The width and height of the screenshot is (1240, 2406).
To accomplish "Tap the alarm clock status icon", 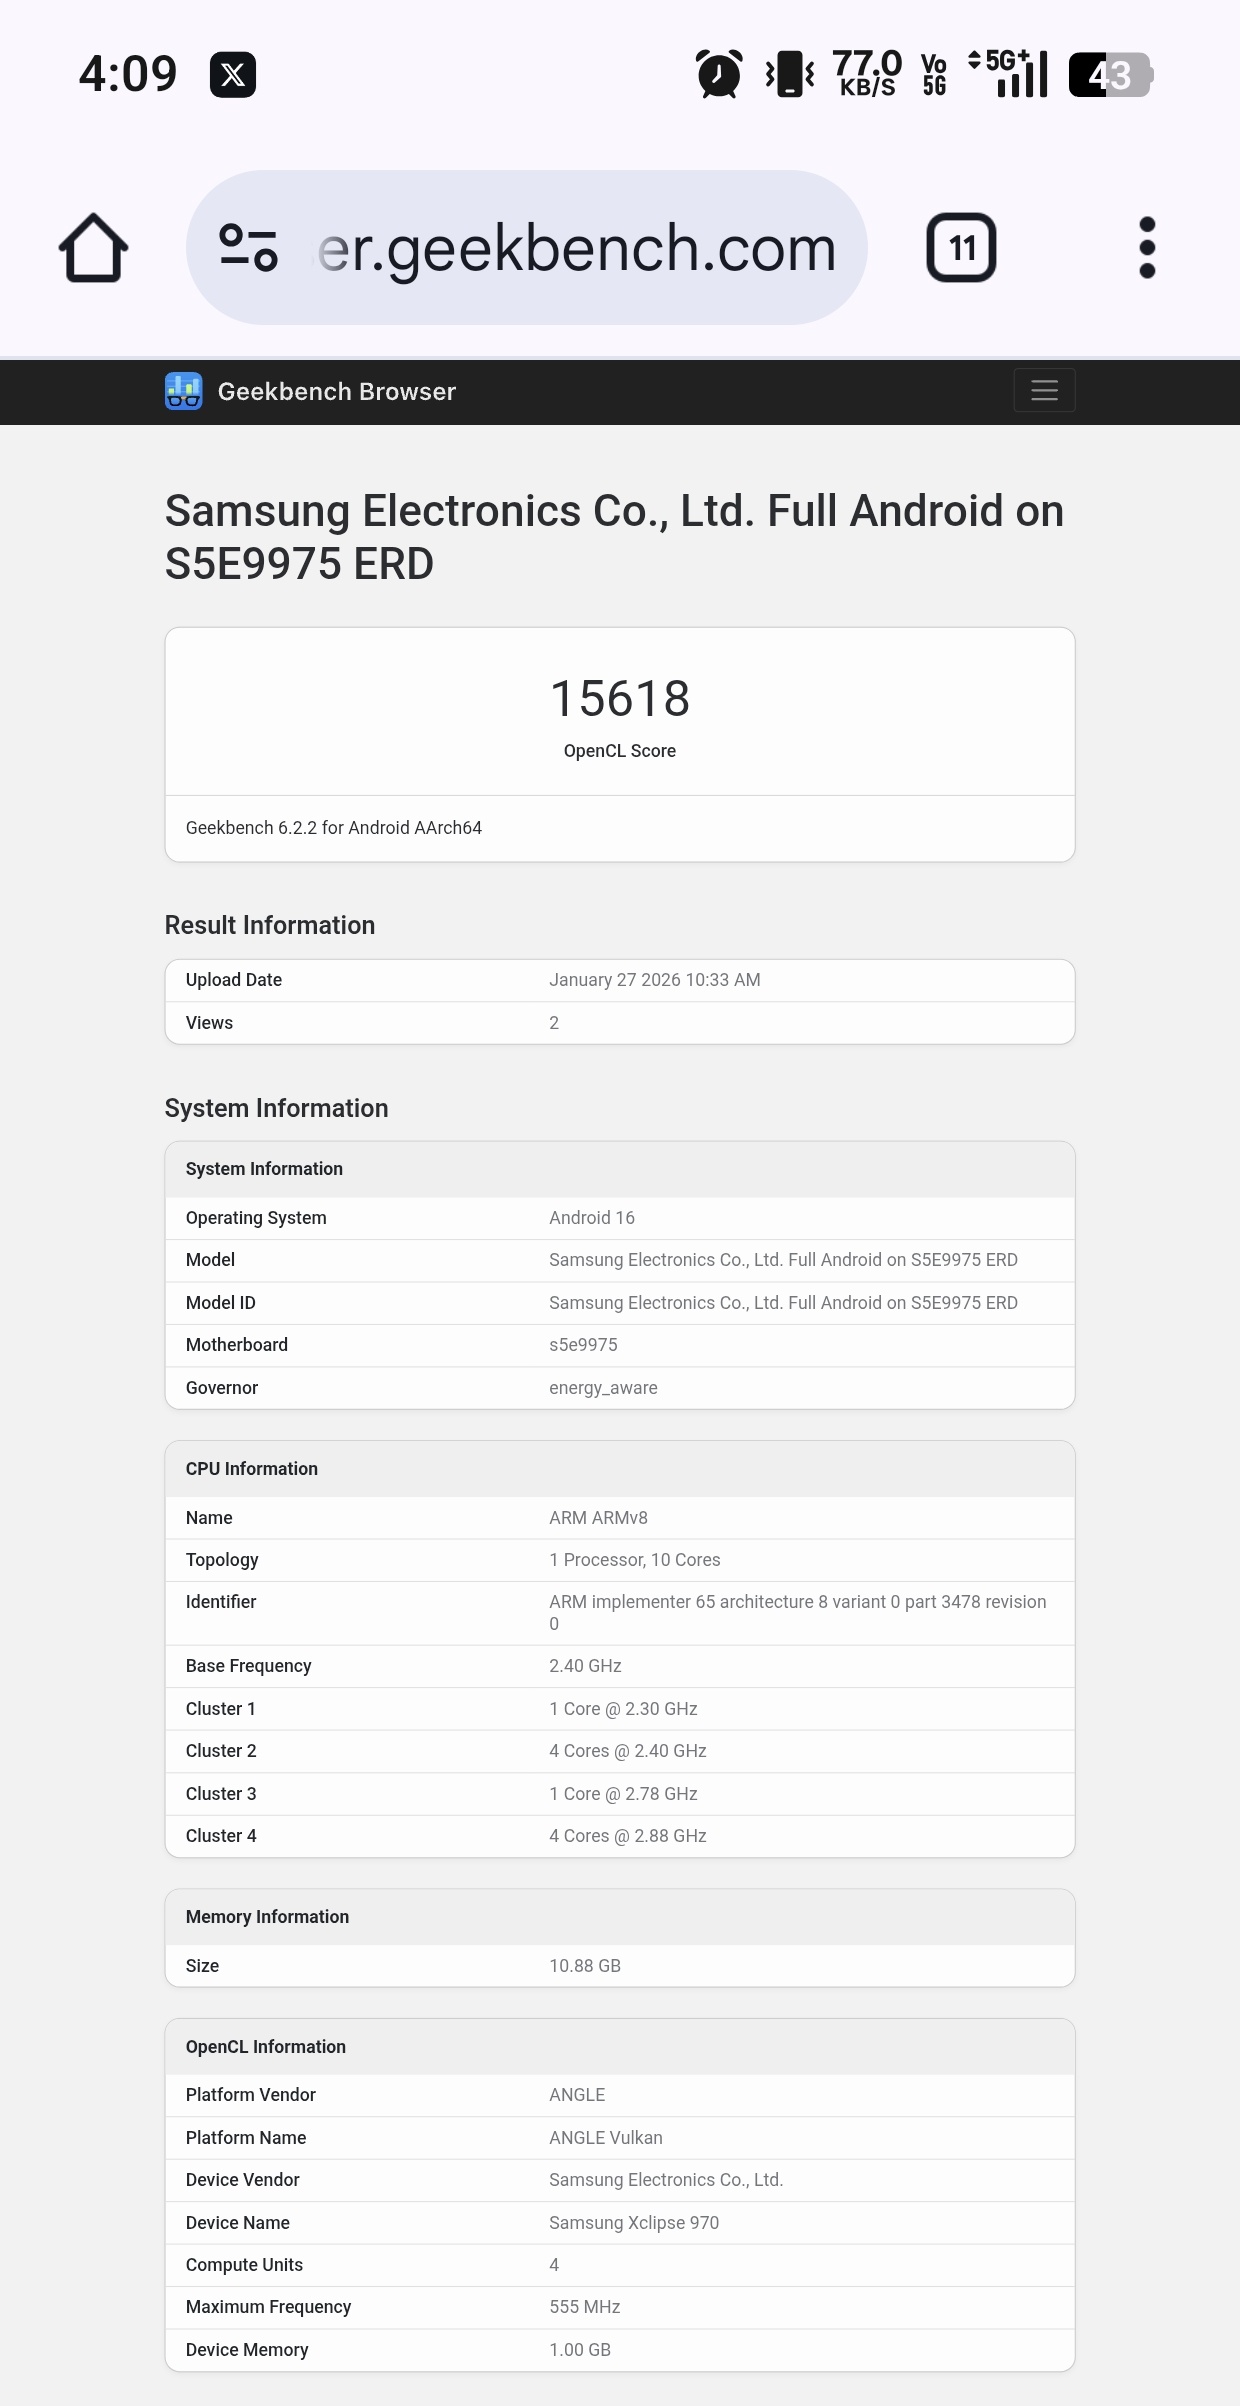I will (718, 75).
